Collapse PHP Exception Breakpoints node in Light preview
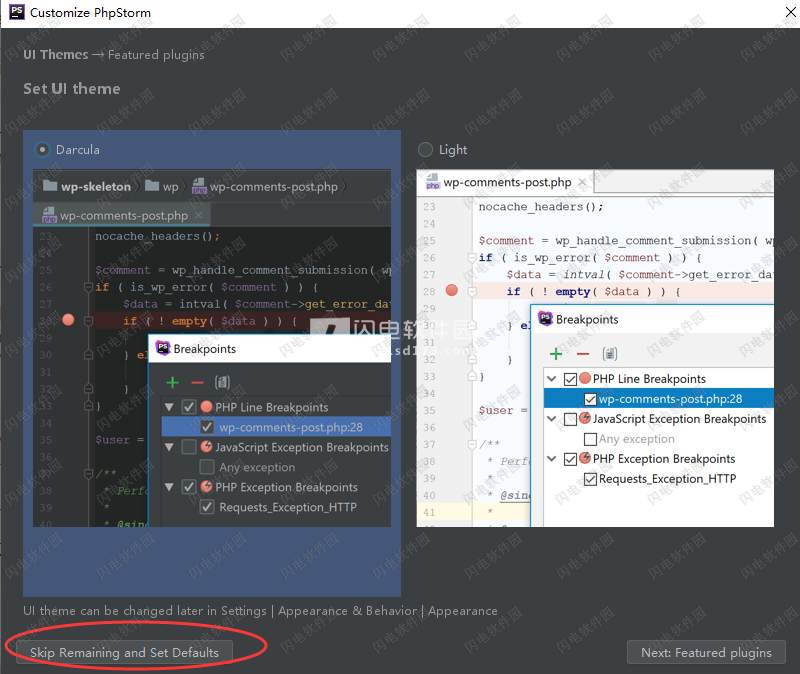This screenshot has width=800, height=674. pyautogui.click(x=552, y=458)
